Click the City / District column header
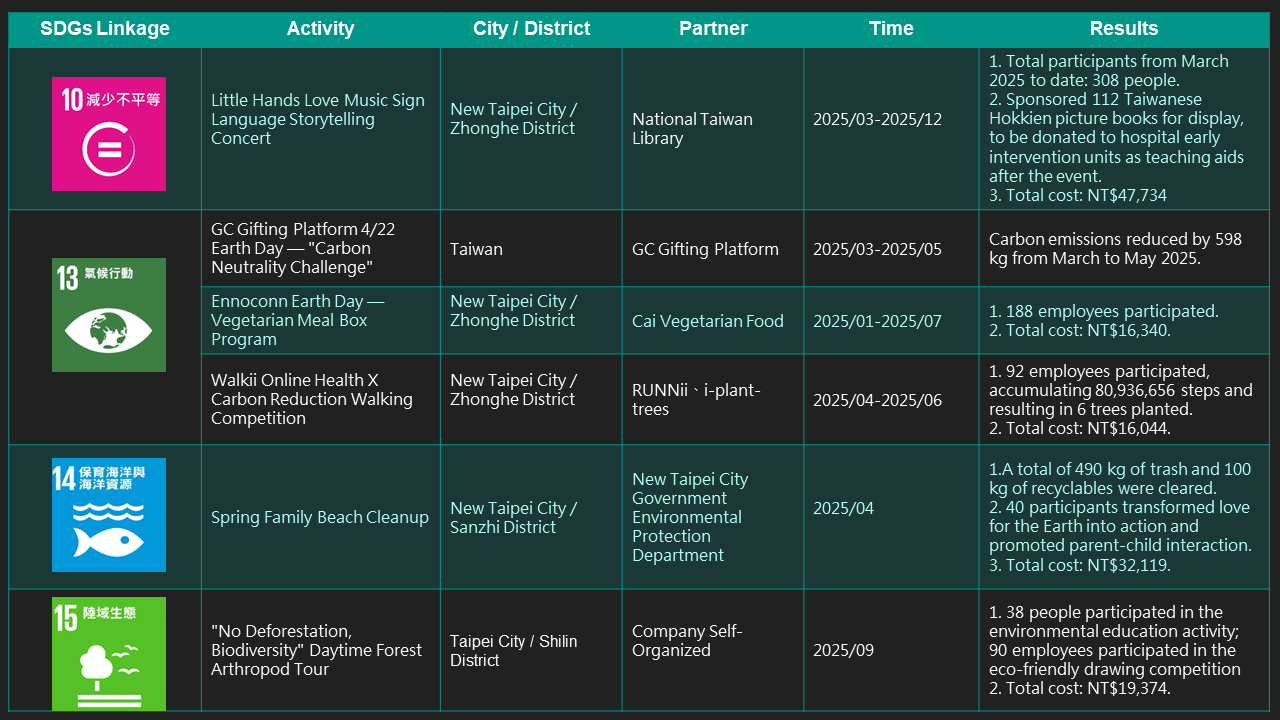This screenshot has width=1280, height=720. pyautogui.click(x=531, y=28)
